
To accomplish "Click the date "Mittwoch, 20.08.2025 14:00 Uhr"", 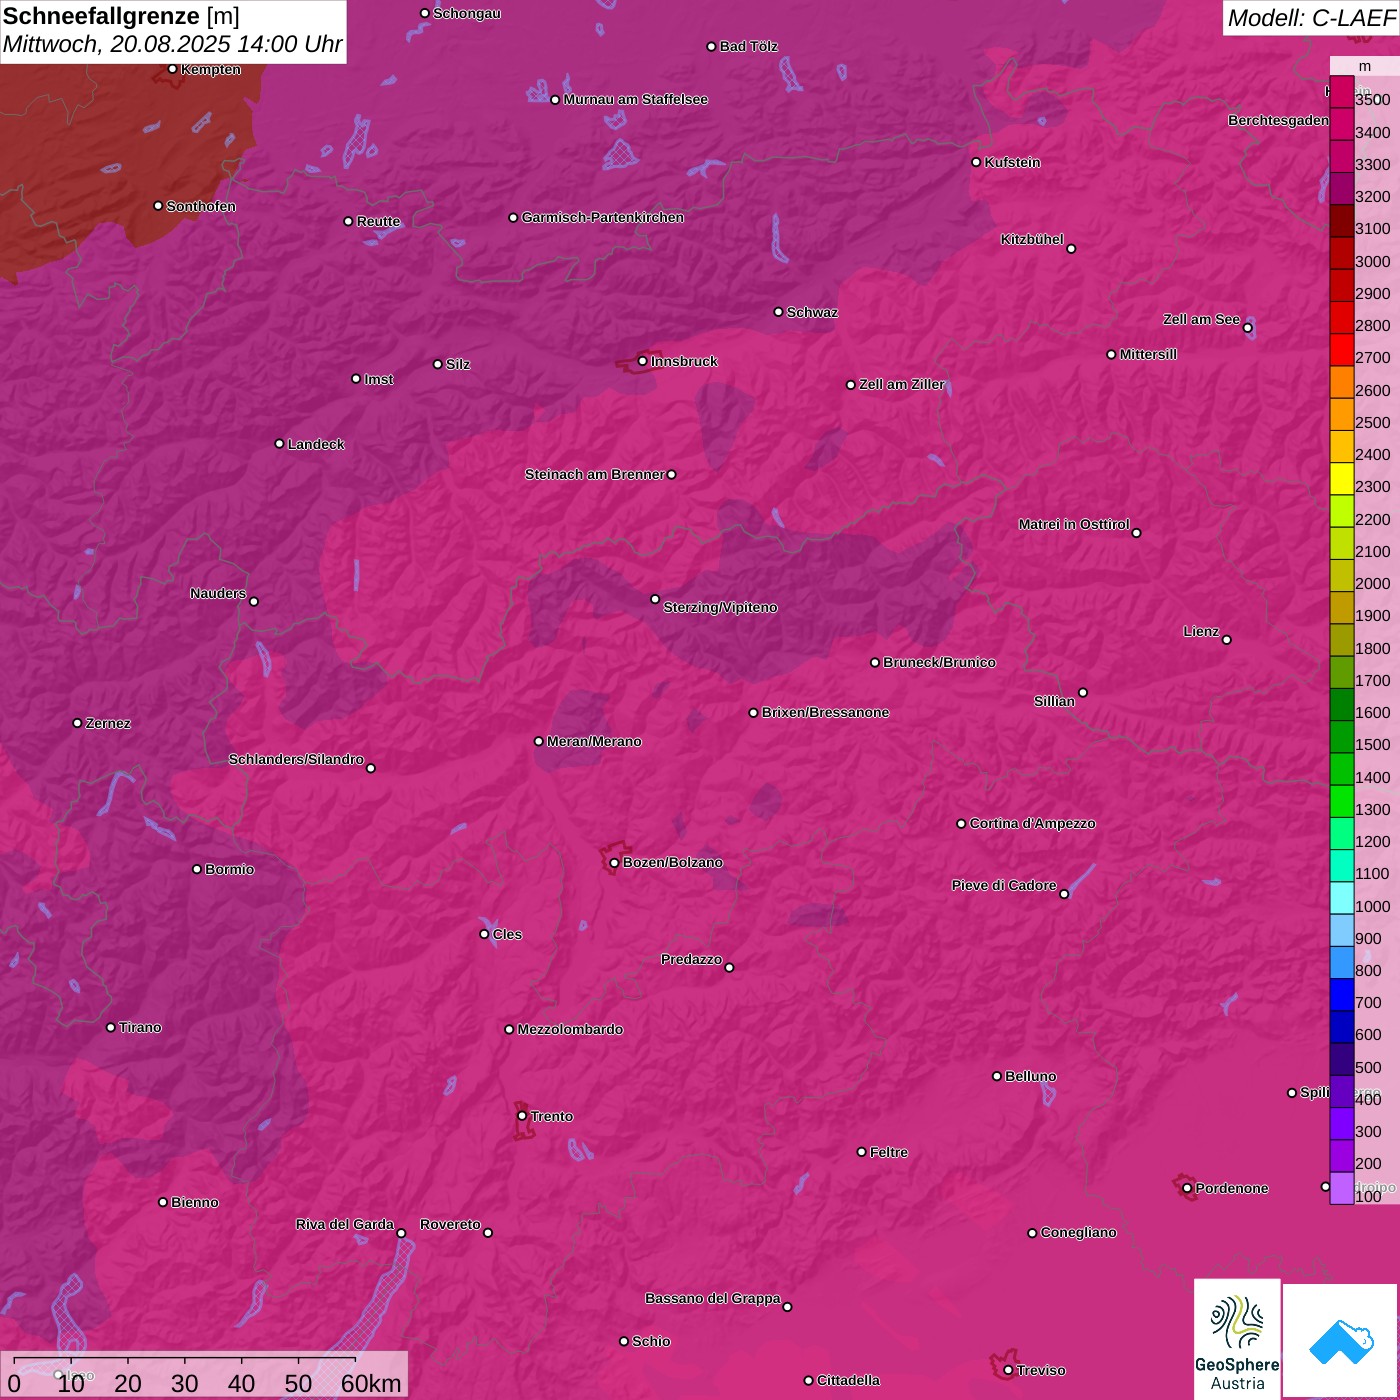I will (x=173, y=45).
